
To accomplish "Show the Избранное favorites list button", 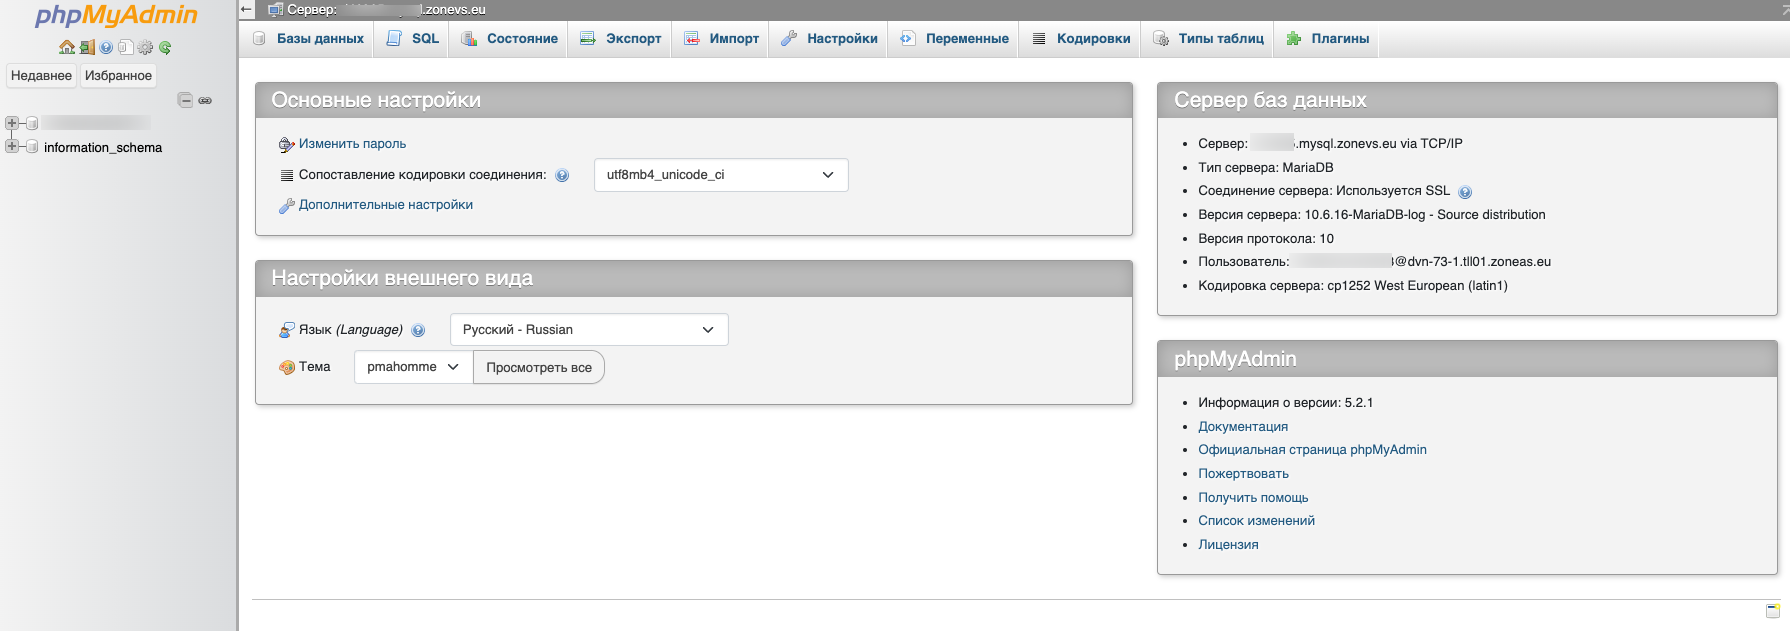I will 118,76.
